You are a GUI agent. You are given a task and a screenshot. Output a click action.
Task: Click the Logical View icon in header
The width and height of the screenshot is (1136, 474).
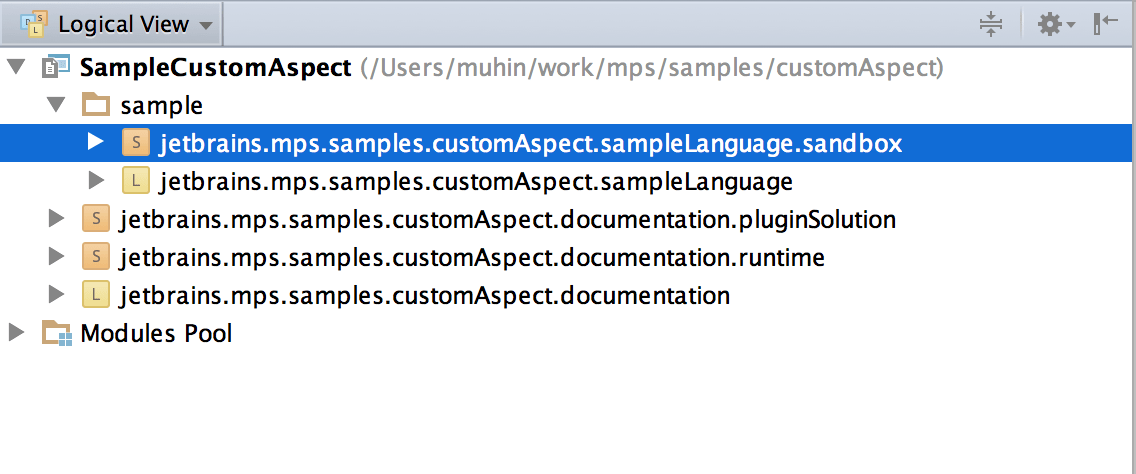tap(34, 25)
